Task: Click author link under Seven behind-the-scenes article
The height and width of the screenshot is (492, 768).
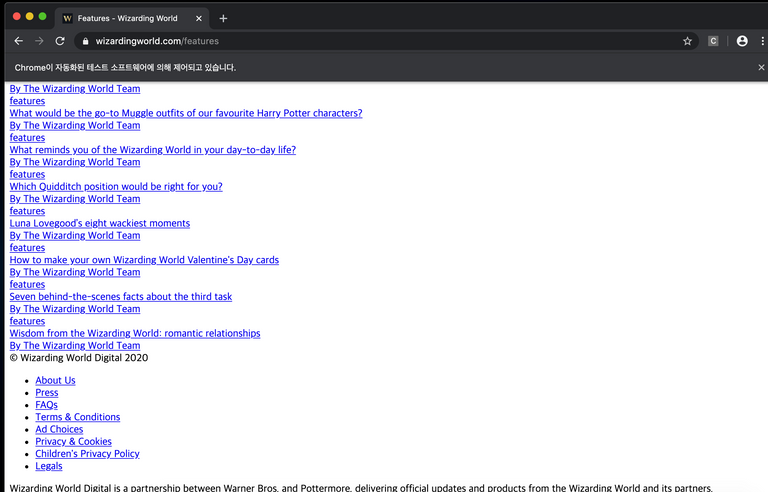Action: pos(75,309)
